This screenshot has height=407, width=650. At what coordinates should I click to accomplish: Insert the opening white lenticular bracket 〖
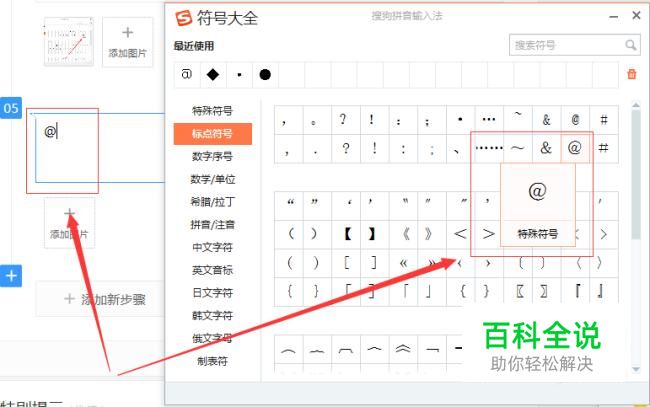point(518,292)
